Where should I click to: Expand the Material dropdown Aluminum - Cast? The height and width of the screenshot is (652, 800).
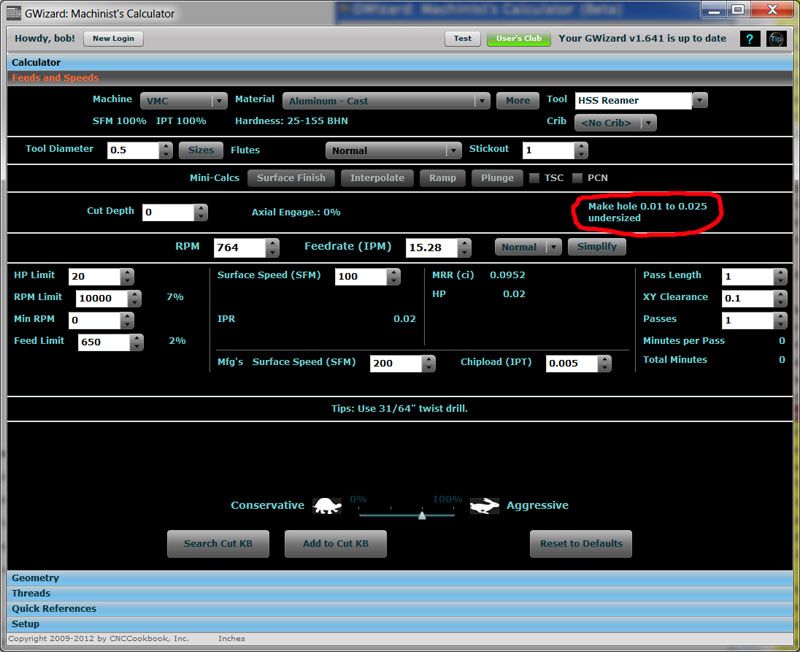386,101
